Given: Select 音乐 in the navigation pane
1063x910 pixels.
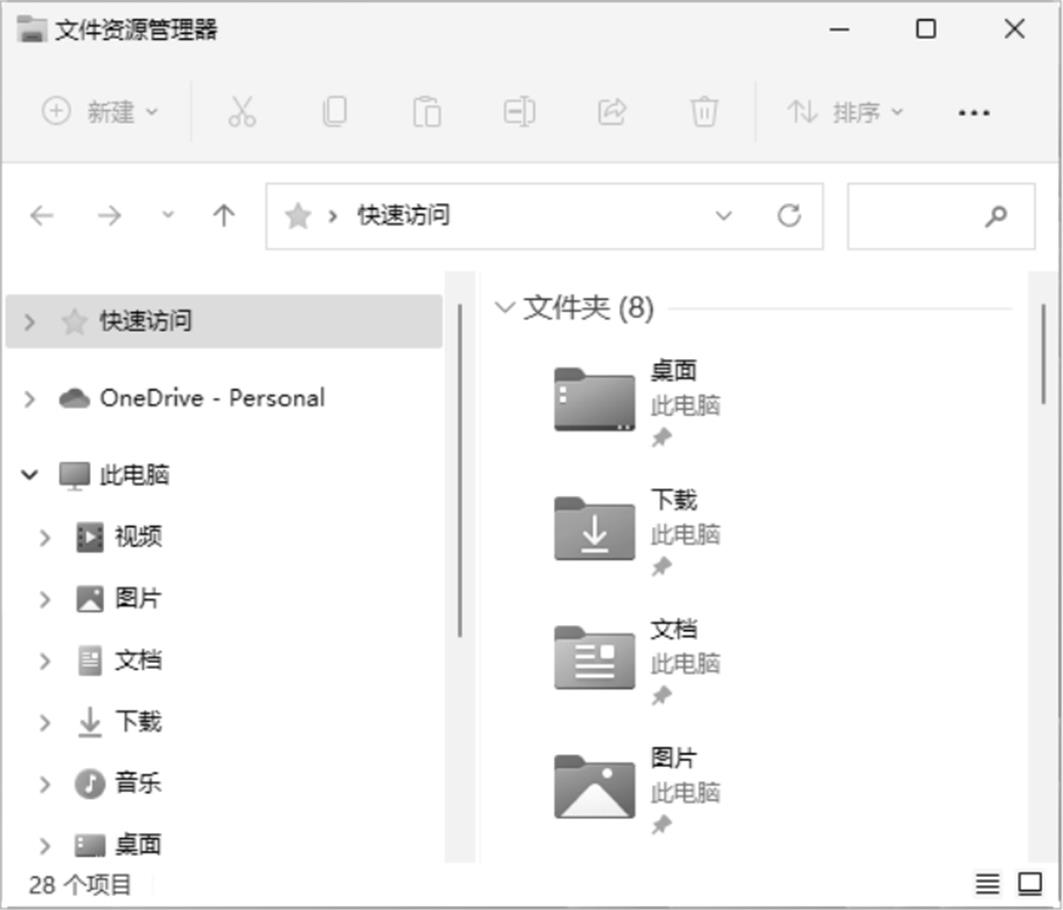Looking at the screenshot, I should [137, 783].
